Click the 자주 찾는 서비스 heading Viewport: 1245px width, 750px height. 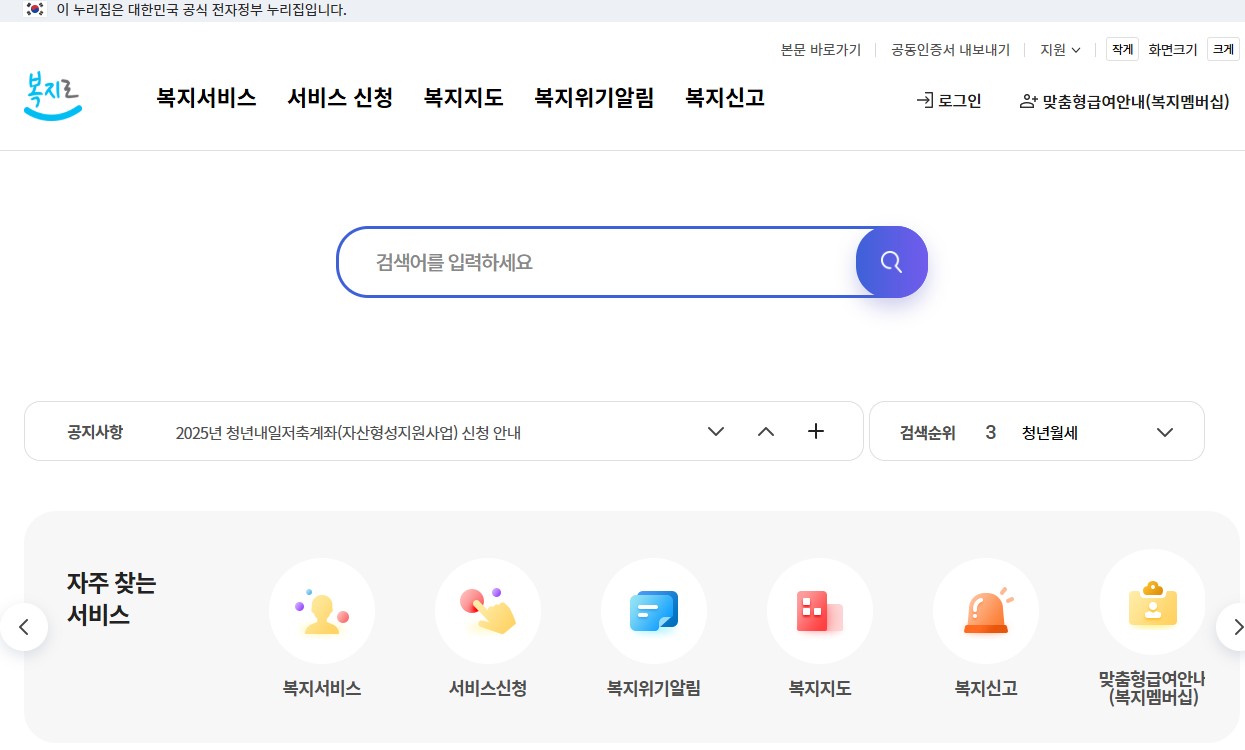point(112,598)
